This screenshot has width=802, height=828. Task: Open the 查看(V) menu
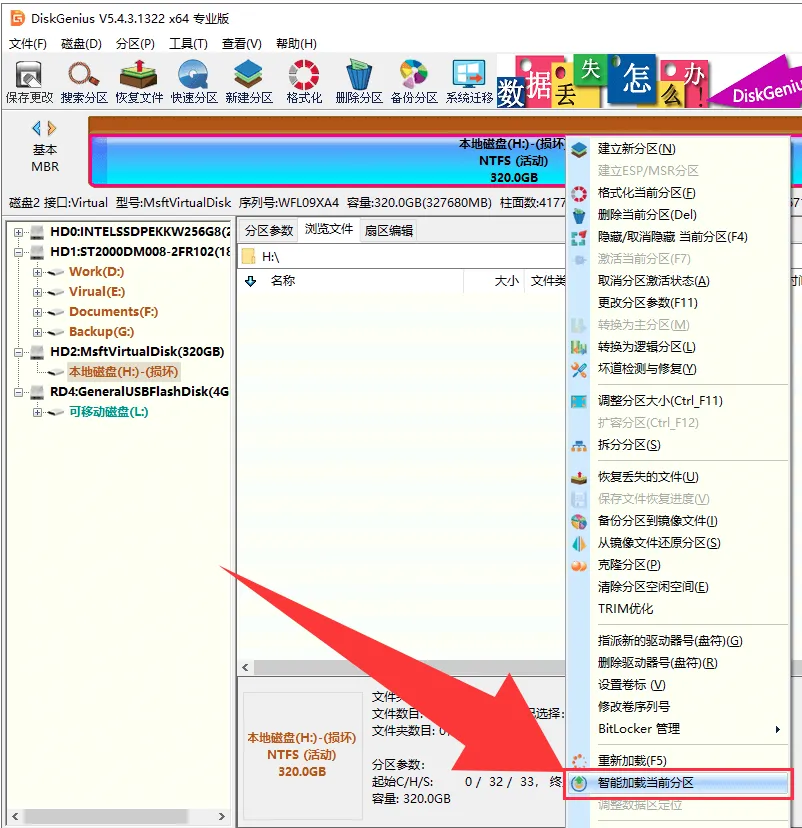pyautogui.click(x=242, y=44)
